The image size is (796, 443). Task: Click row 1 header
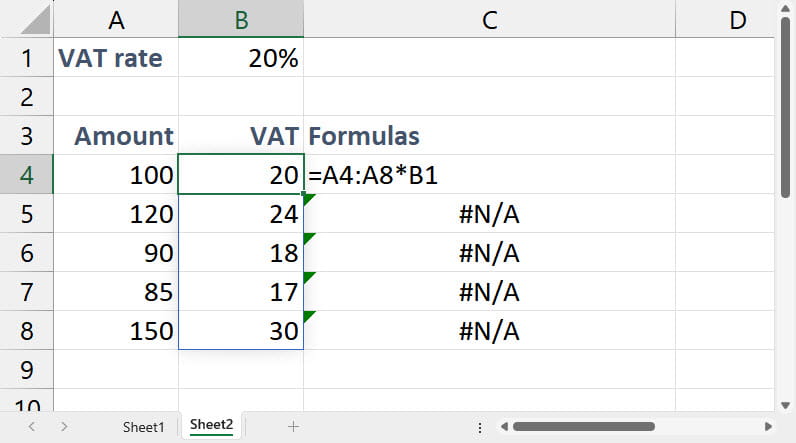point(27,59)
